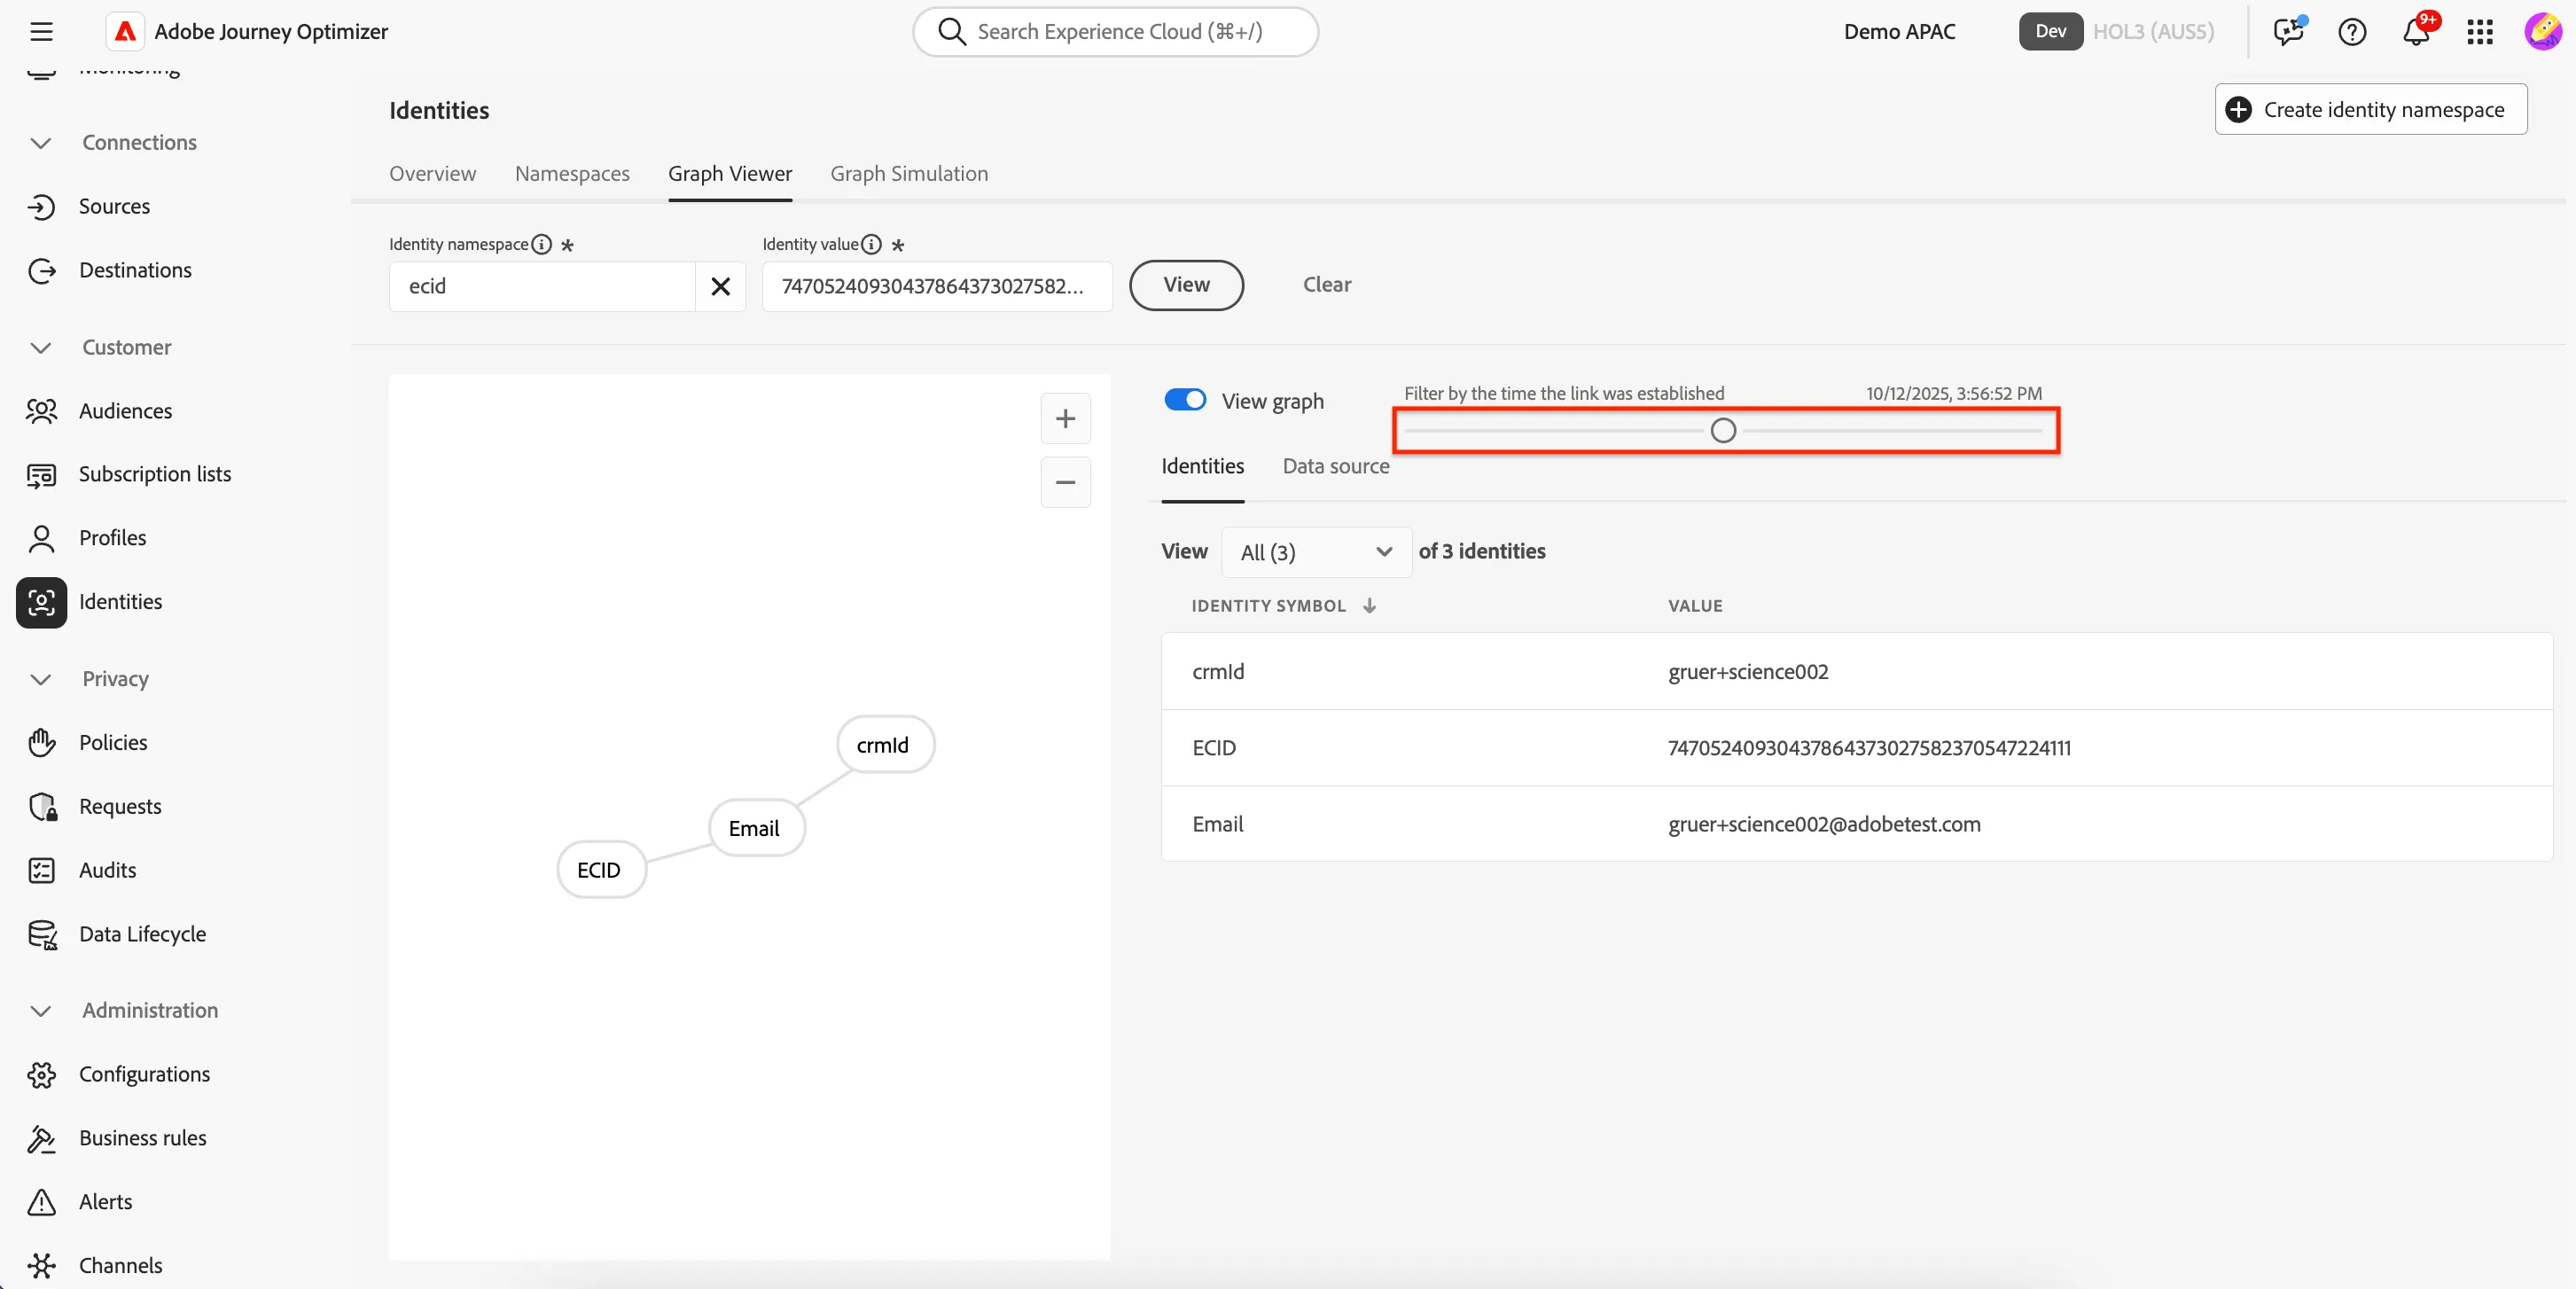Show Identity value info tooltip
2576x1289 pixels.
click(871, 244)
